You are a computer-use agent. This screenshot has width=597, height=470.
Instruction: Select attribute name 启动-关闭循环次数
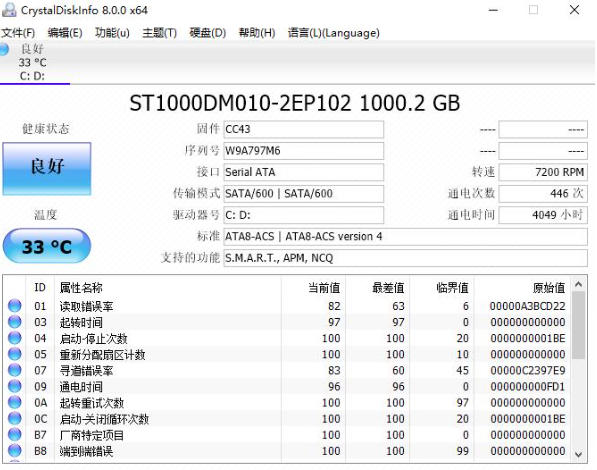tap(104, 419)
